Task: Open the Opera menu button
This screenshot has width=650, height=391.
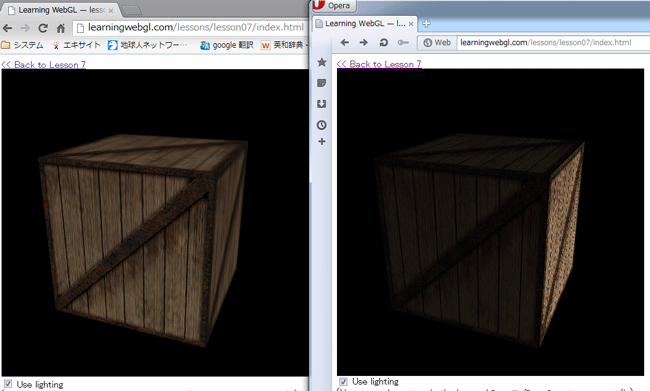Action: (x=334, y=5)
